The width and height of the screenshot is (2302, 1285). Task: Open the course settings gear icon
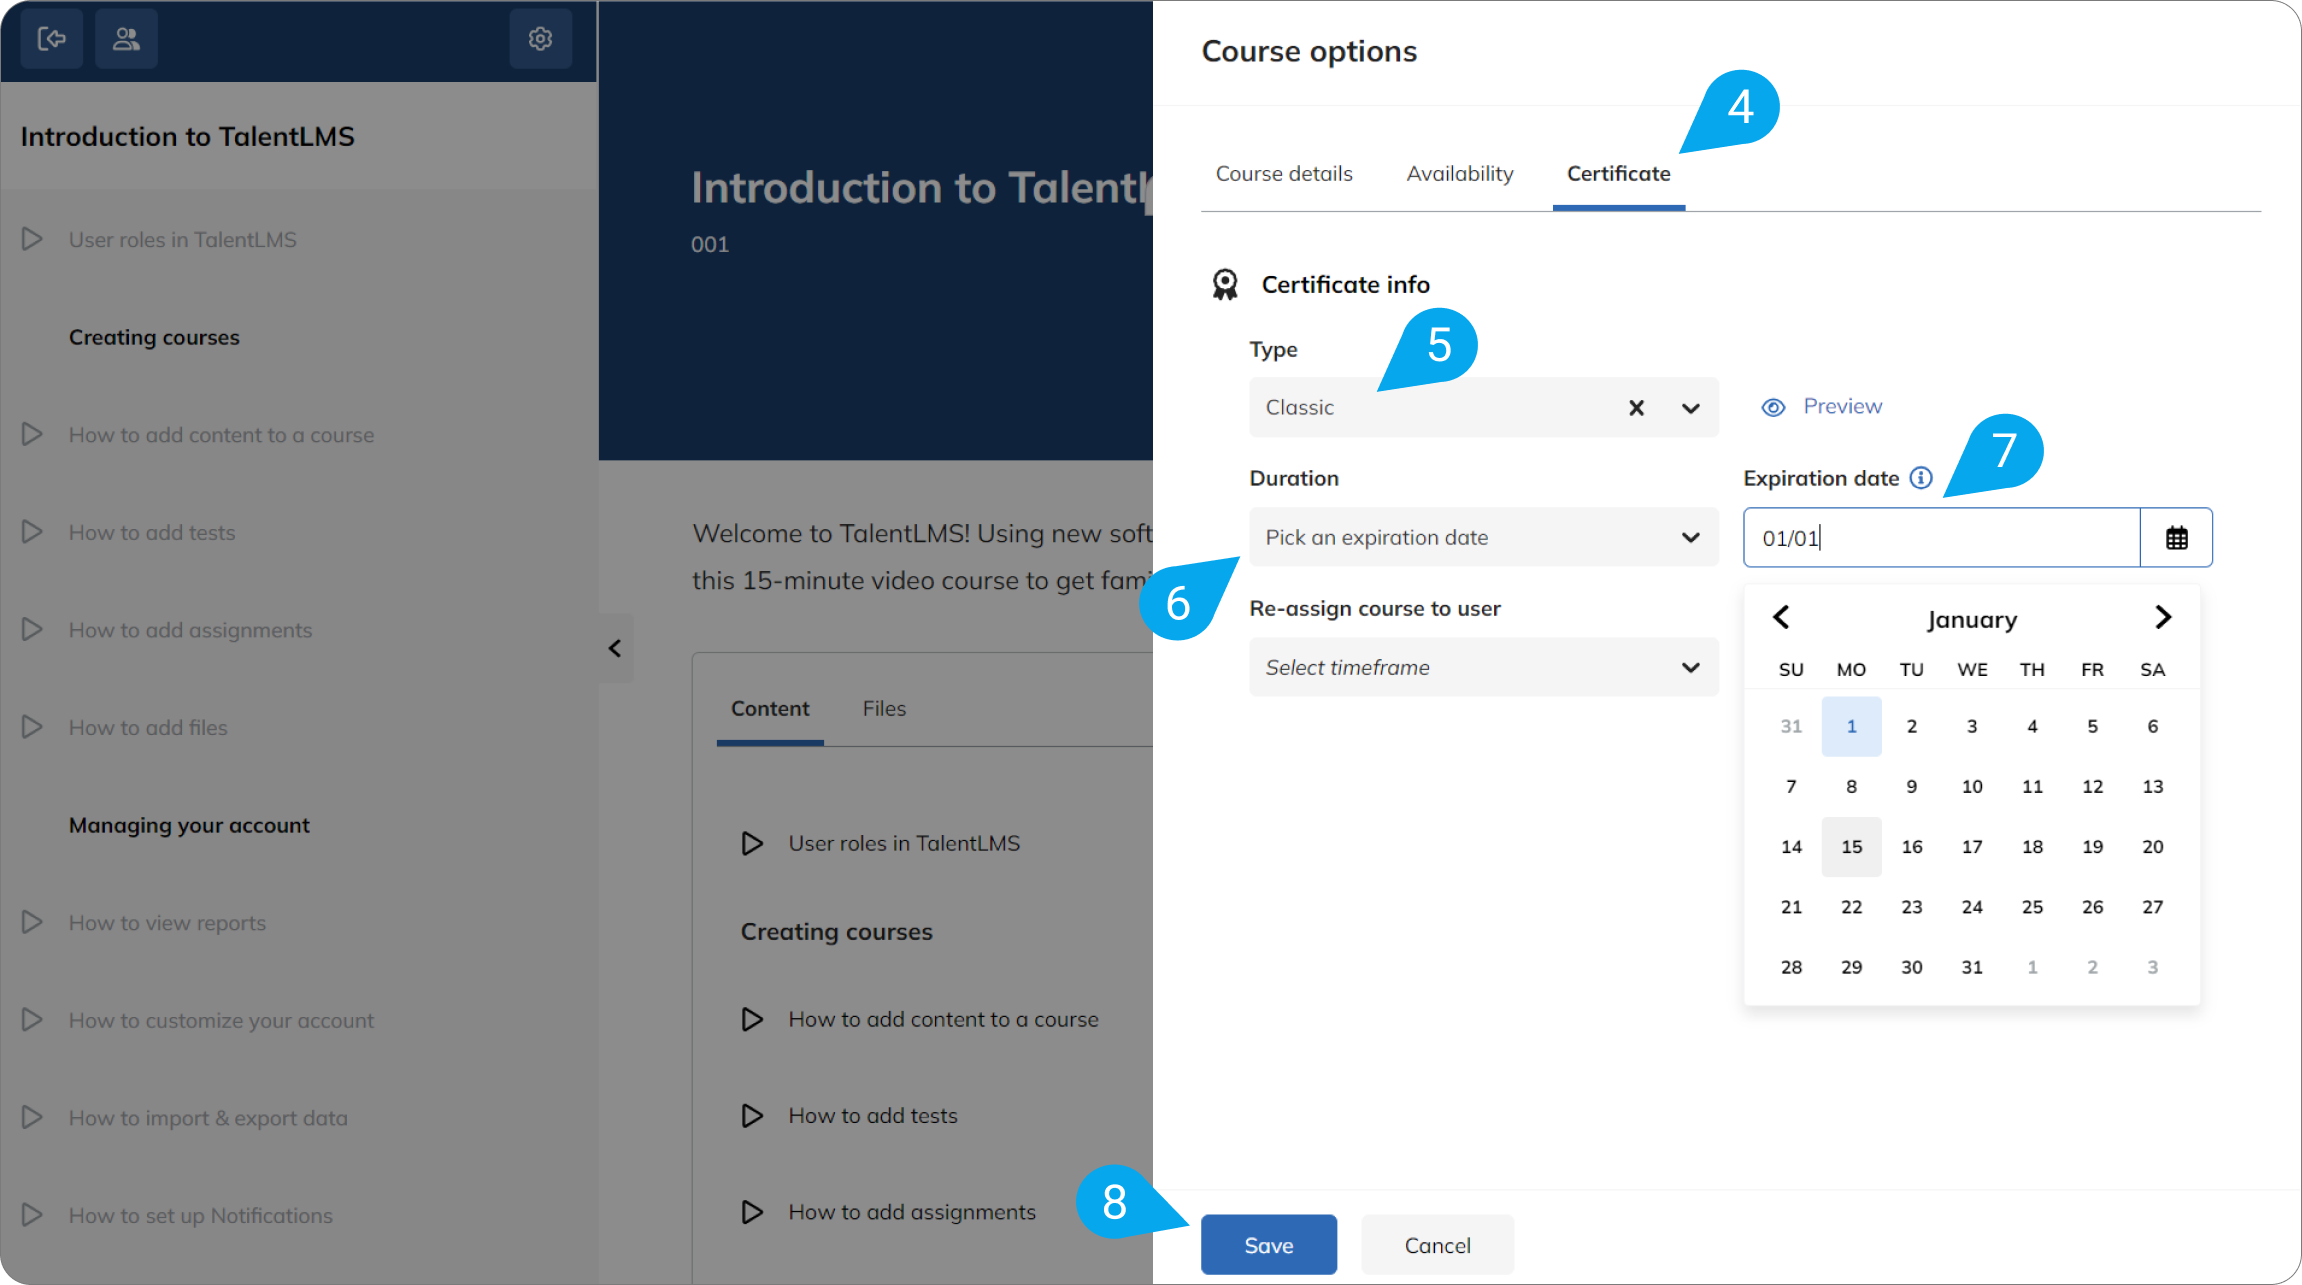pyautogui.click(x=540, y=39)
